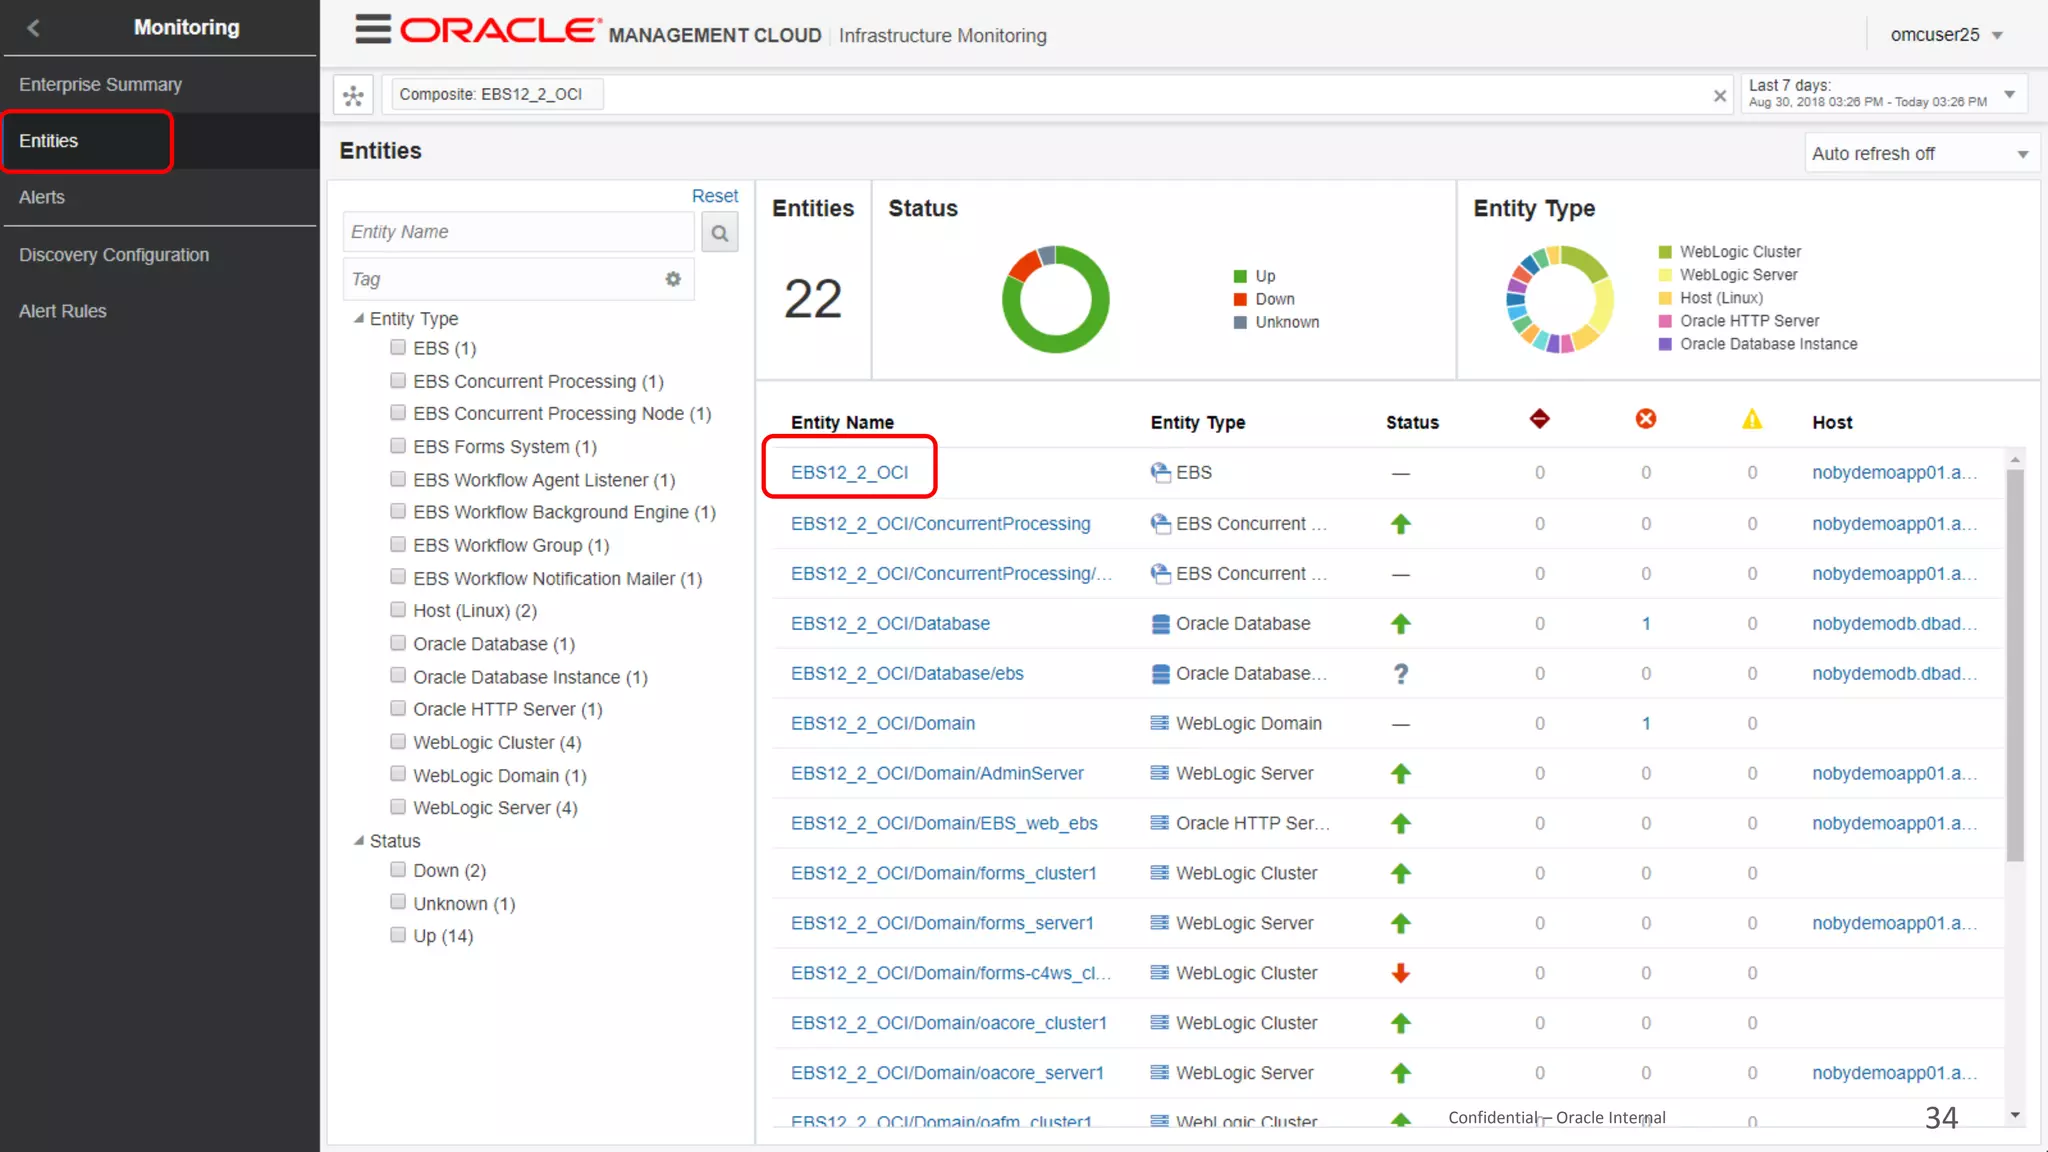Check EBS Concurrent Processing (1) filter
This screenshot has width=2048, height=1152.
point(398,380)
